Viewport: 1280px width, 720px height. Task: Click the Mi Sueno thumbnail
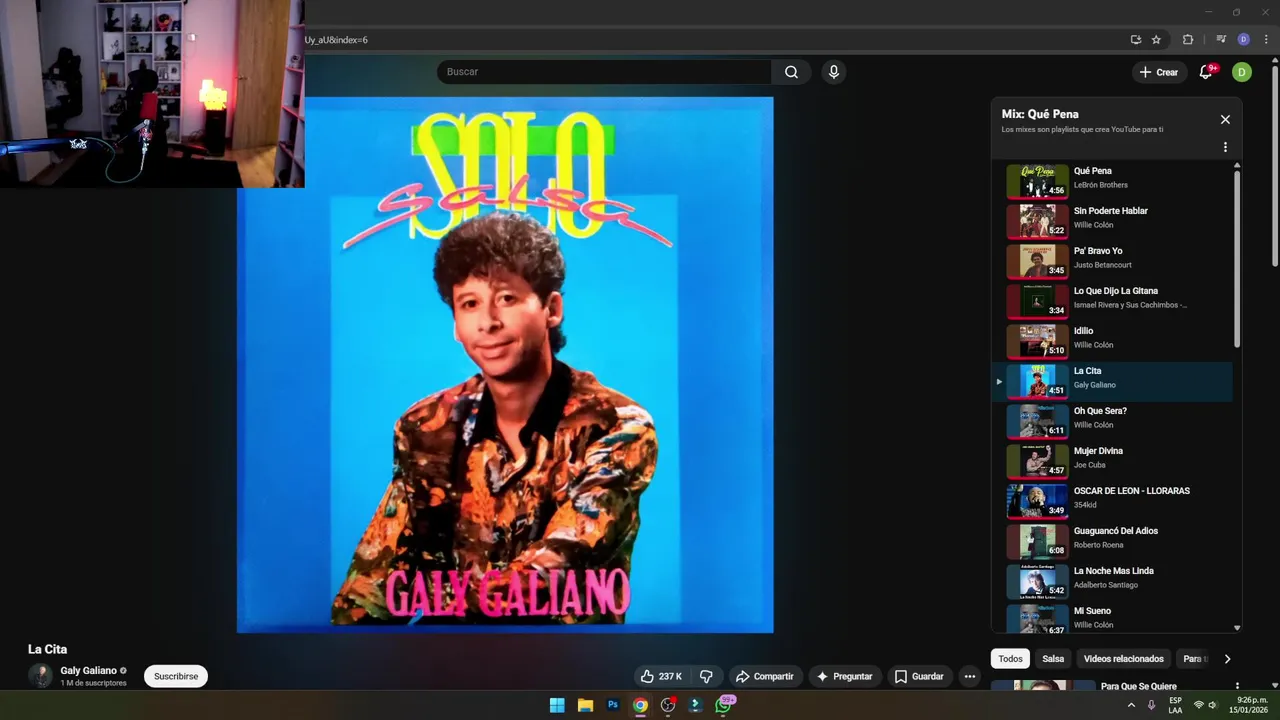1037,619
